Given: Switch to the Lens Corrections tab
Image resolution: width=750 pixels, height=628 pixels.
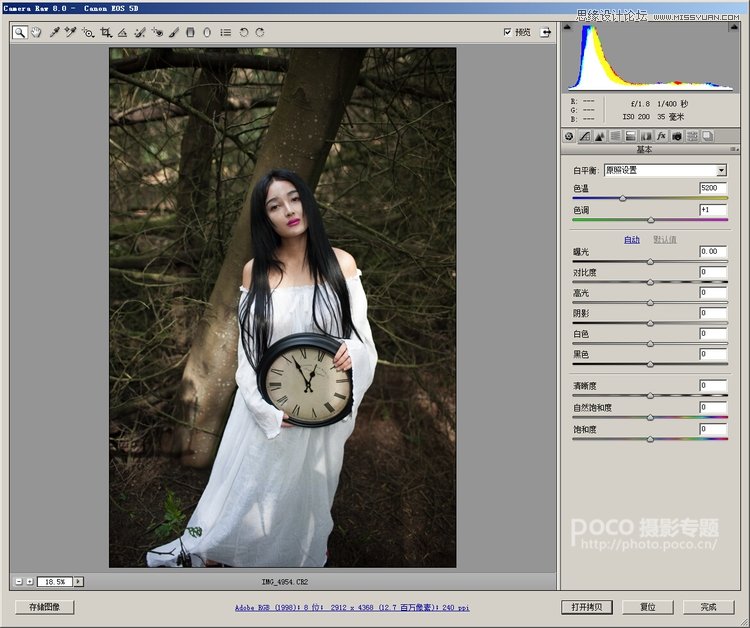Looking at the screenshot, I should (x=646, y=136).
